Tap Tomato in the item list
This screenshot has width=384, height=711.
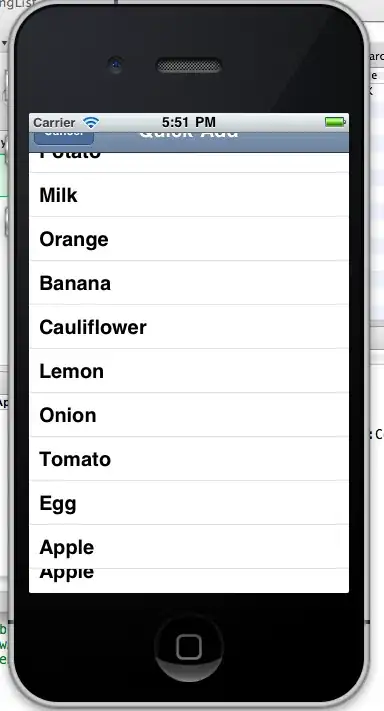189,458
